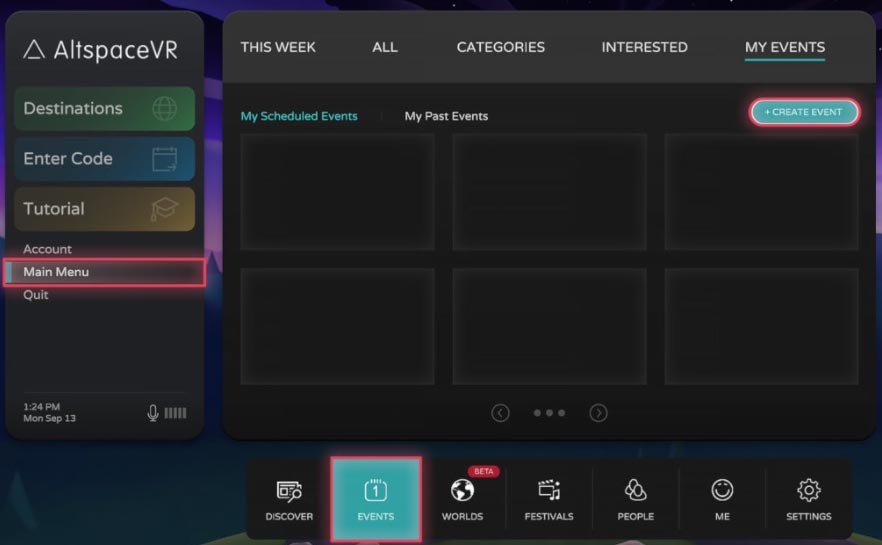The width and height of the screenshot is (882, 545).
Task: Switch to the Categories tab
Action: pos(500,47)
